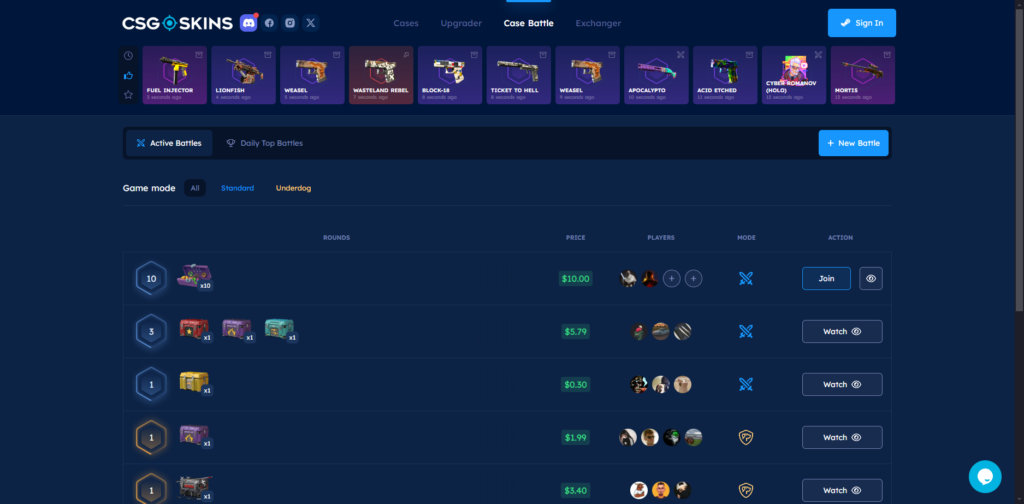Image resolution: width=1024 pixels, height=504 pixels.
Task: Watch the $3.40 battle
Action: coord(842,490)
